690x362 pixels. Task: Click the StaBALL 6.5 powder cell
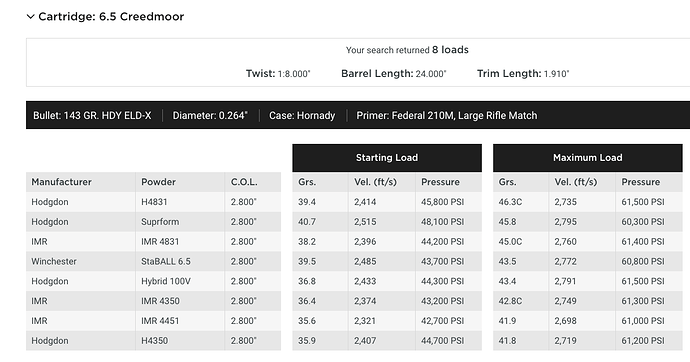click(180, 261)
